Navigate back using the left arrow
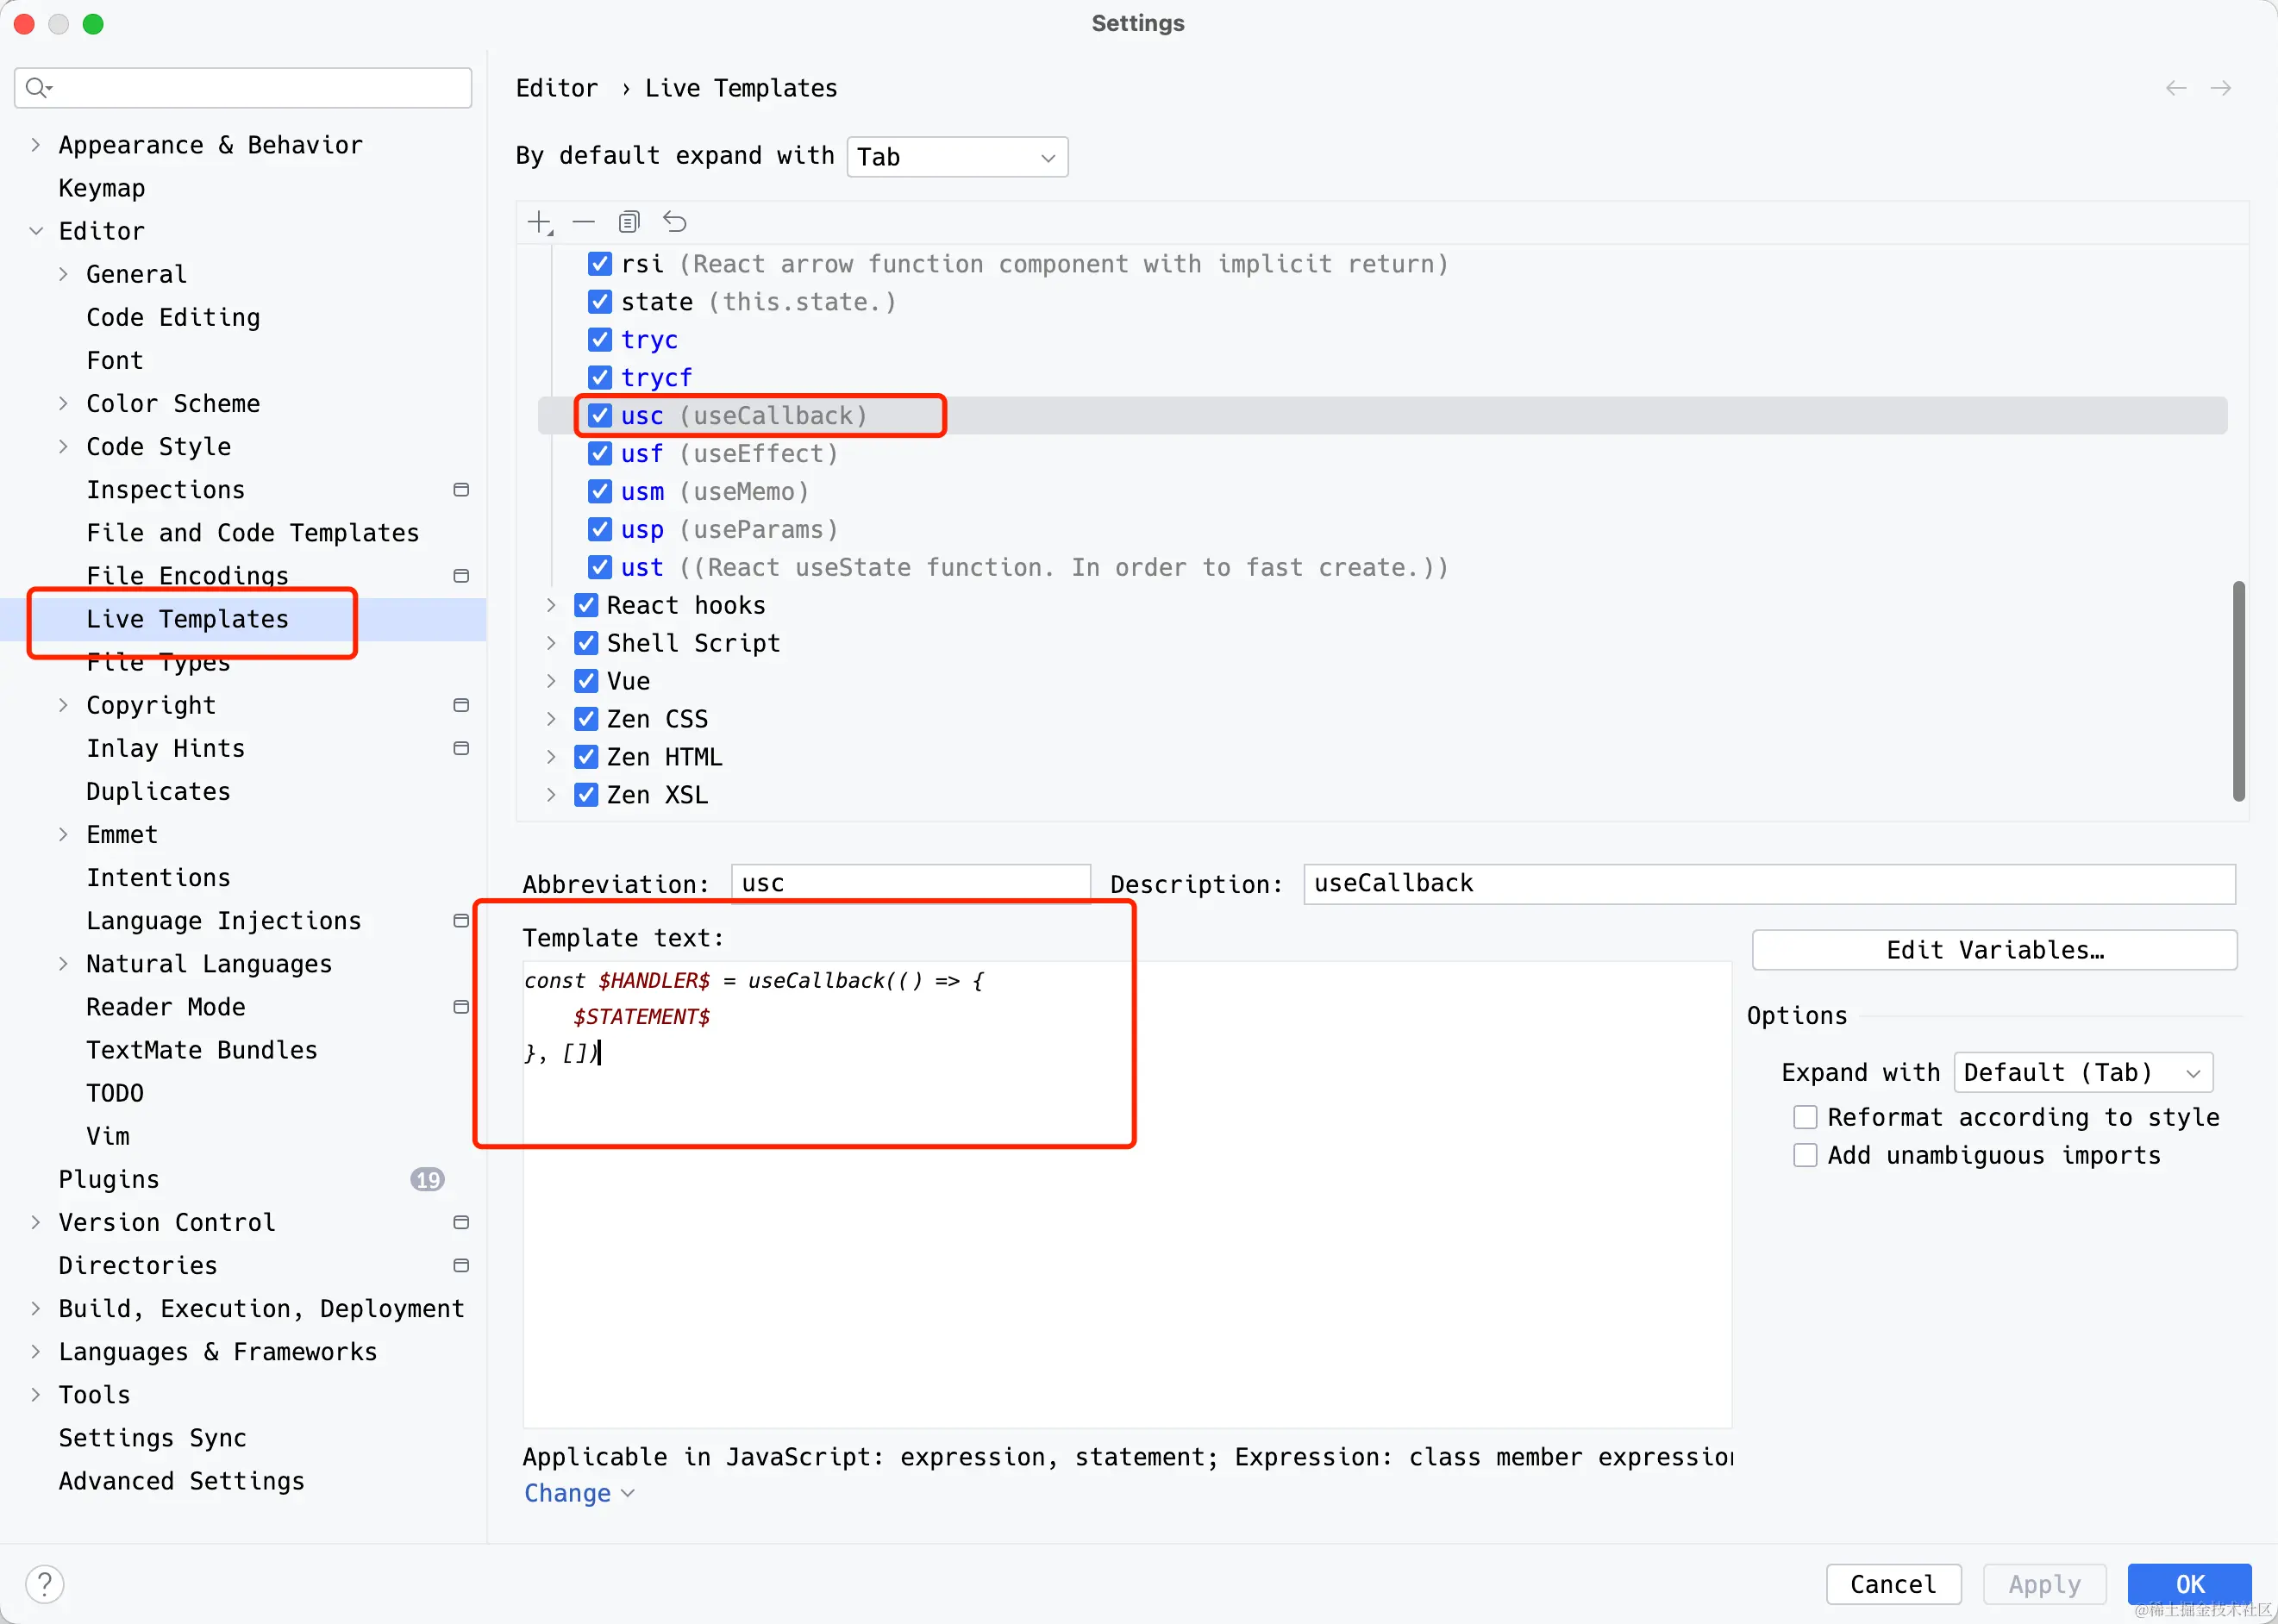This screenshot has height=1624, width=2278. [x=2175, y=88]
